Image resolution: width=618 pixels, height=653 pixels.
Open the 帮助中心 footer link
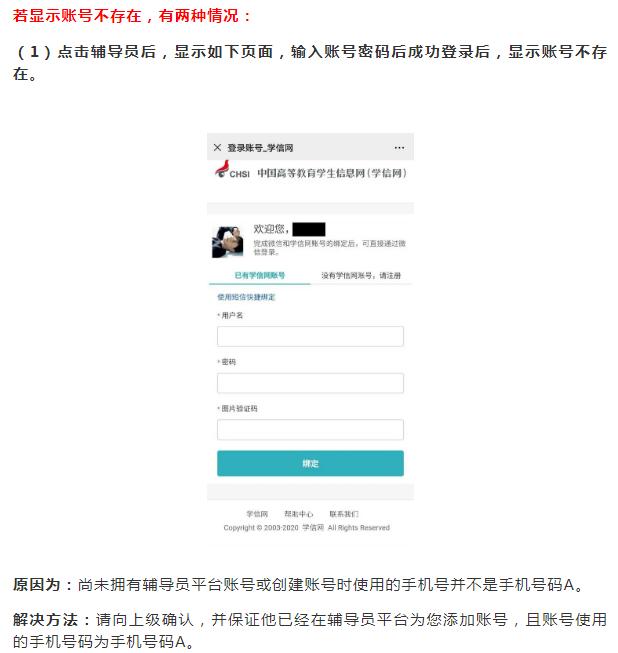pos(299,514)
